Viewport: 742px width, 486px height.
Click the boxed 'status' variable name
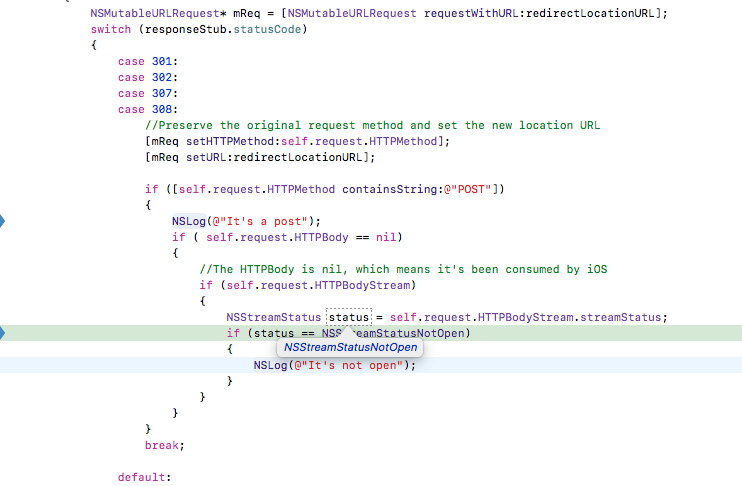(349, 317)
